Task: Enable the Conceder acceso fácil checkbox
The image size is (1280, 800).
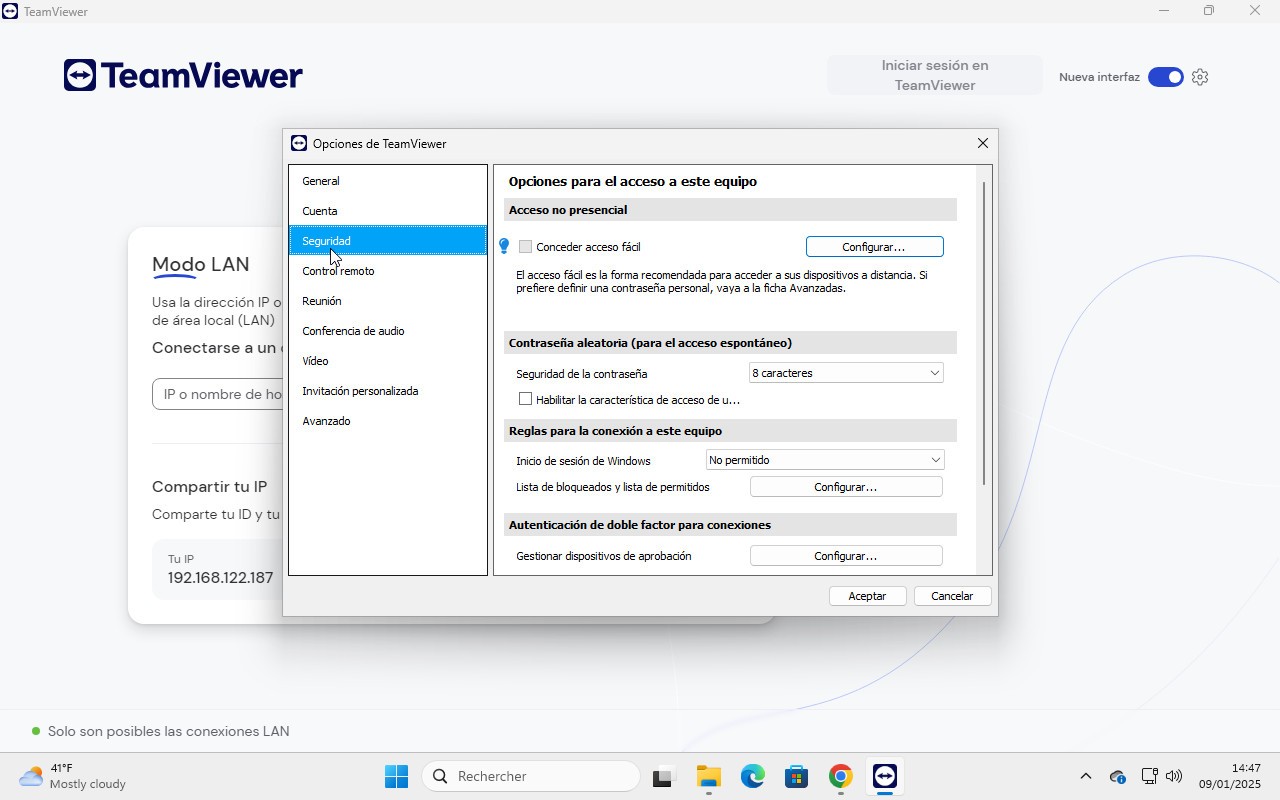Action: pyautogui.click(x=525, y=247)
